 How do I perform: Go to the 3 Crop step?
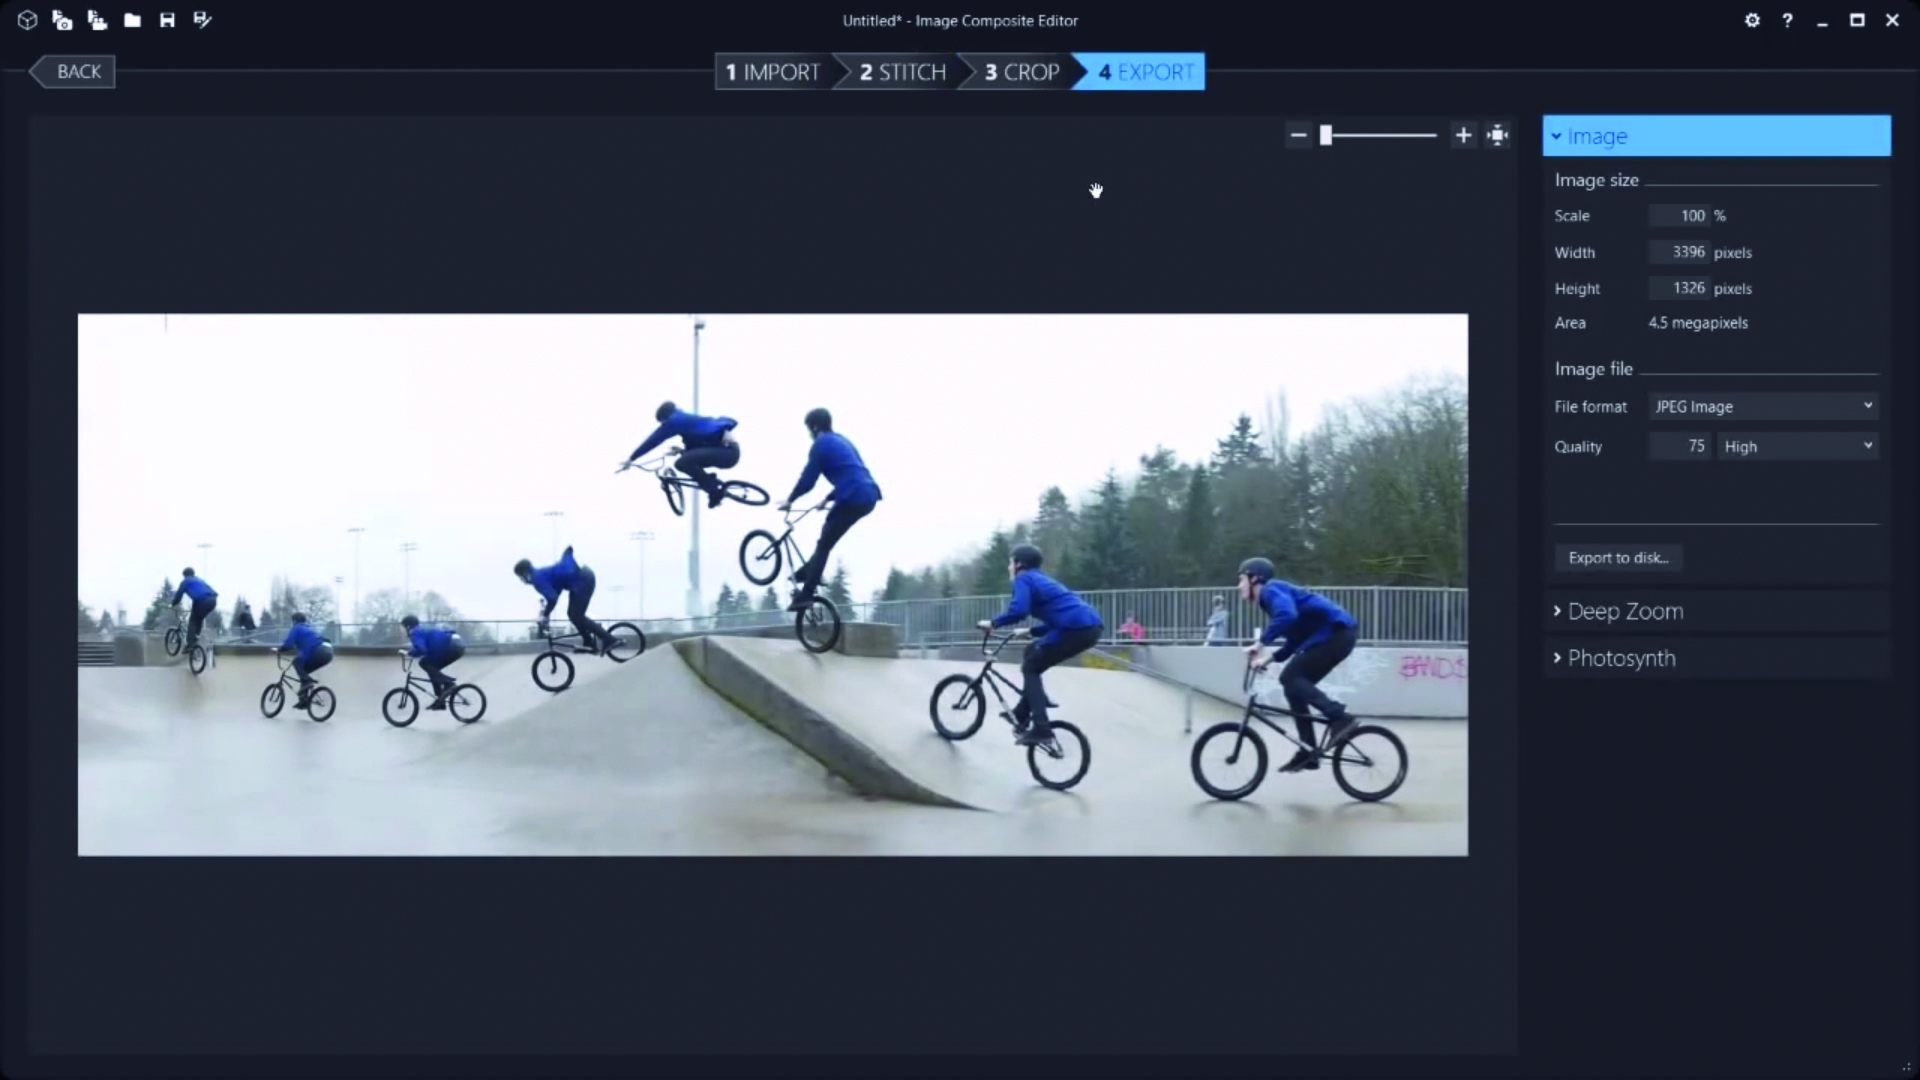click(1021, 72)
